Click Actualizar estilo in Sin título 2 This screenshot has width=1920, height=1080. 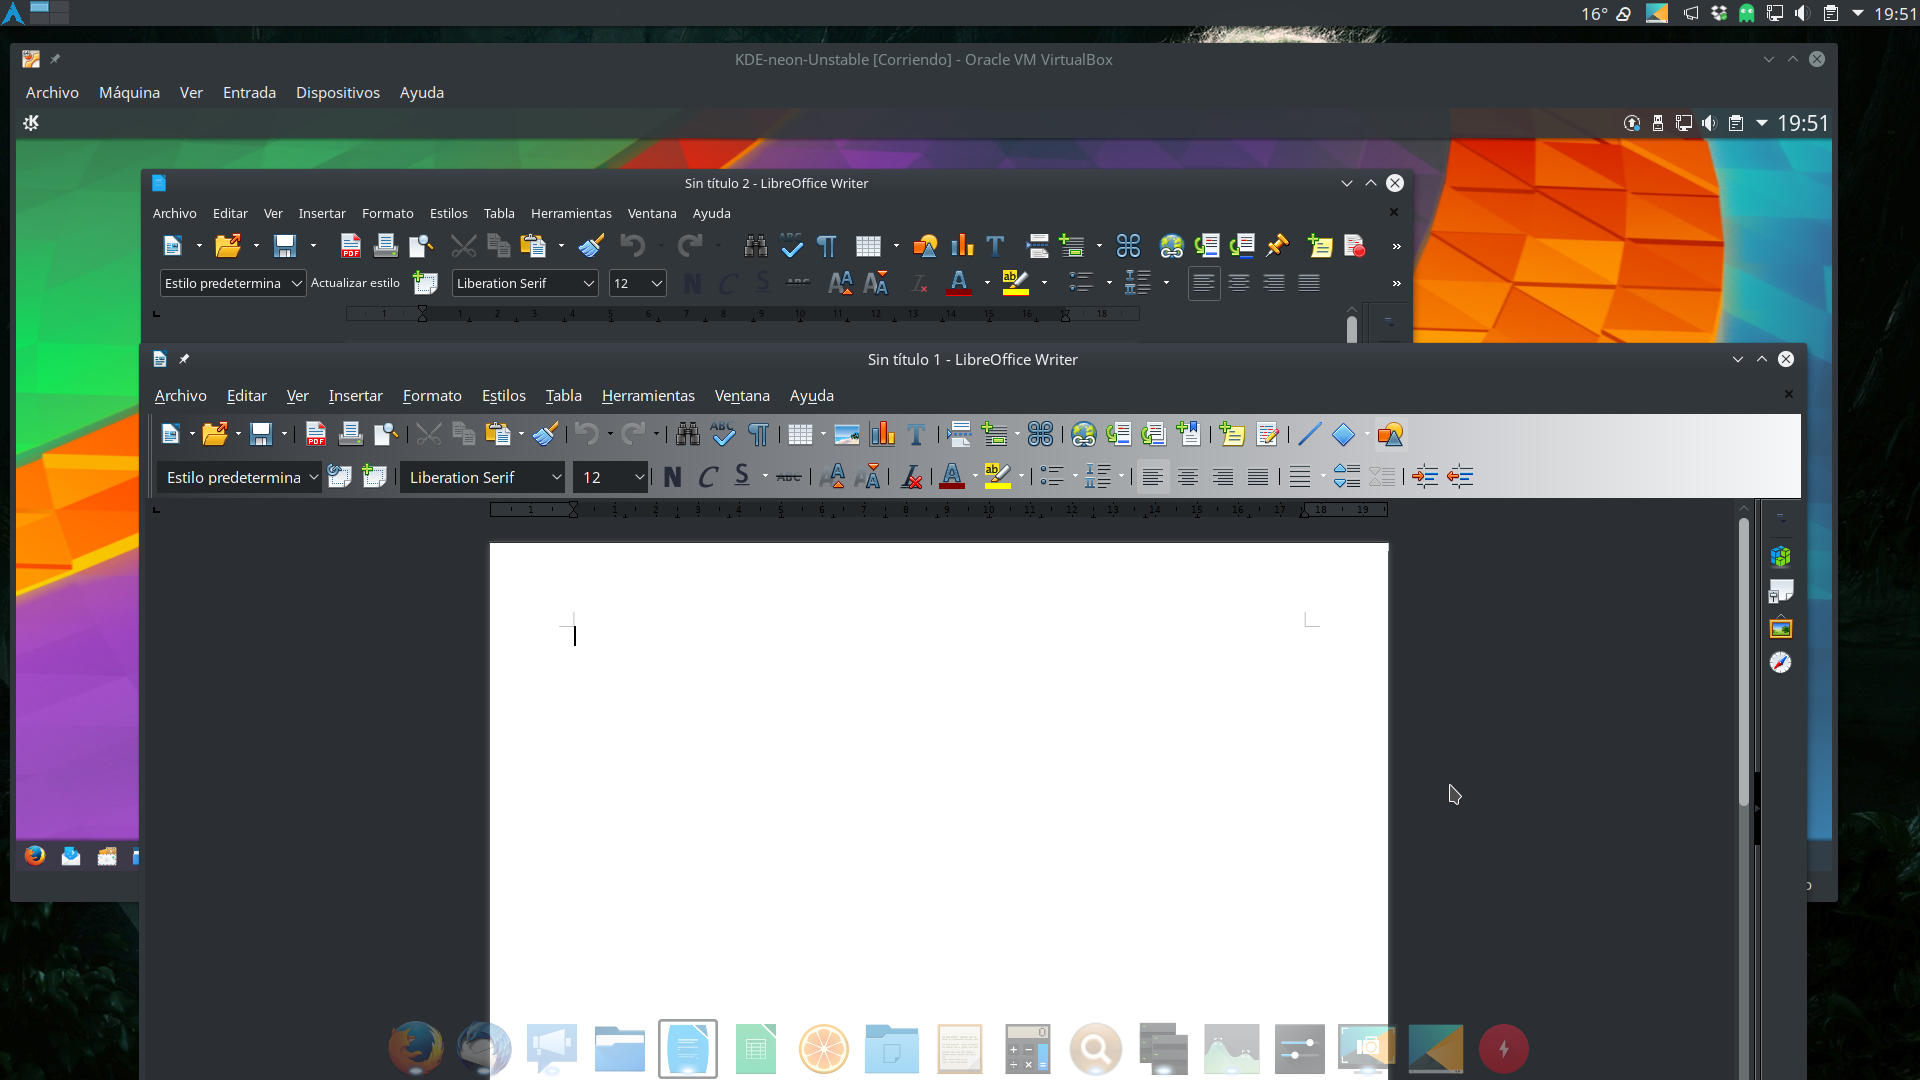click(x=355, y=284)
